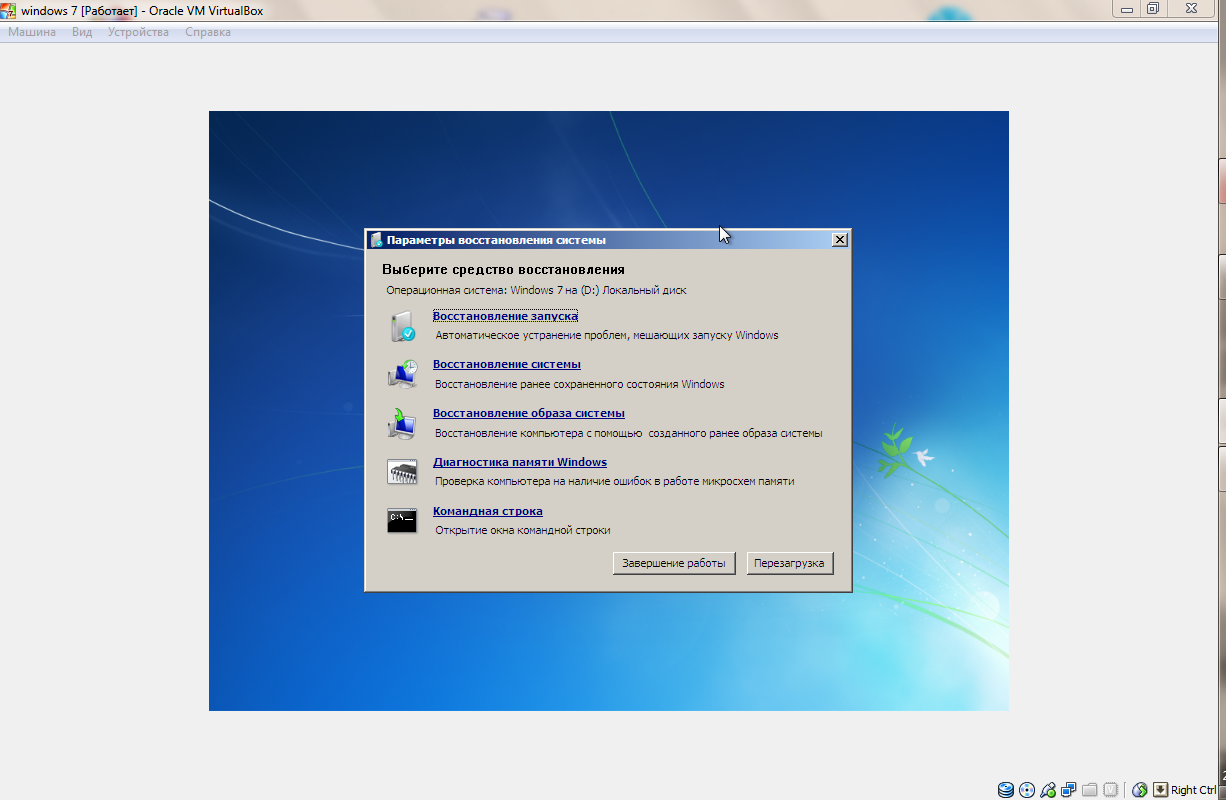Click the recovery dialog title bar icon
1226x800 pixels.
[x=376, y=240]
